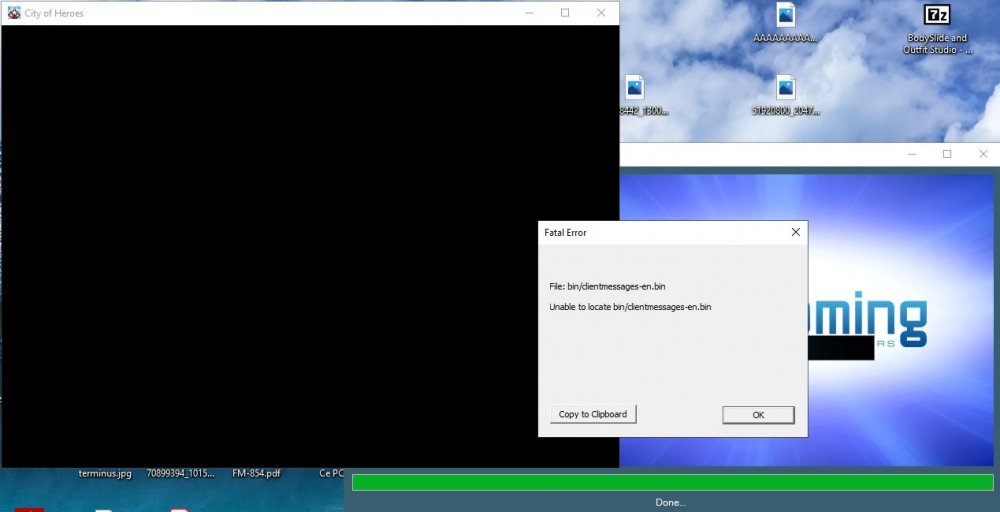The width and height of the screenshot is (1000, 512).
Task: Click the green download progress bar
Action: click(x=672, y=482)
